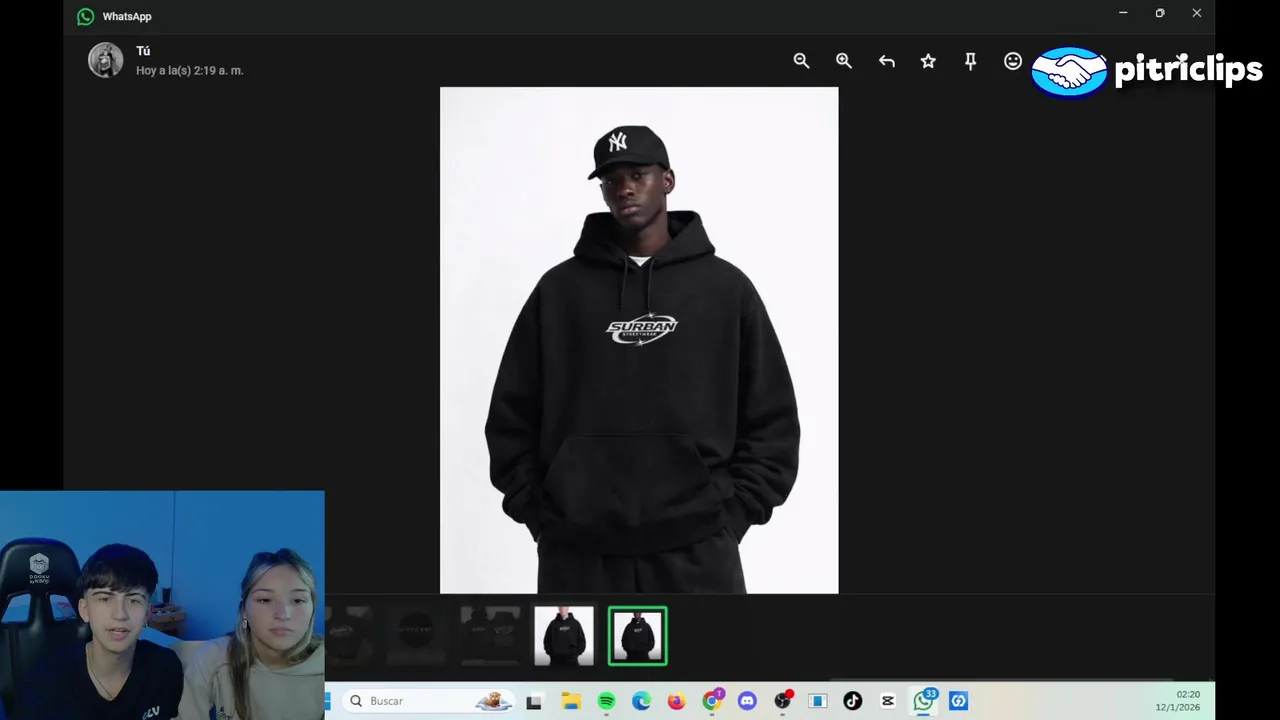1280x720 pixels.
Task: Open CapCut from the taskbar
Action: pos(888,701)
